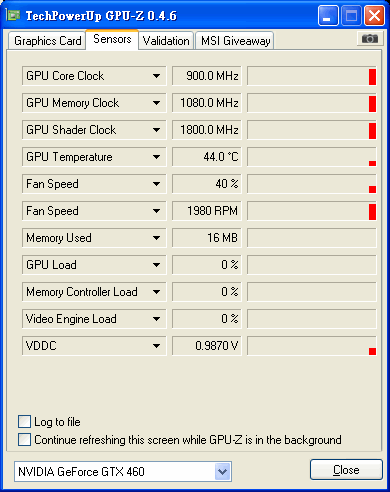Expand the Memory Used dropdown arrow
390x492 pixels.
[156, 238]
